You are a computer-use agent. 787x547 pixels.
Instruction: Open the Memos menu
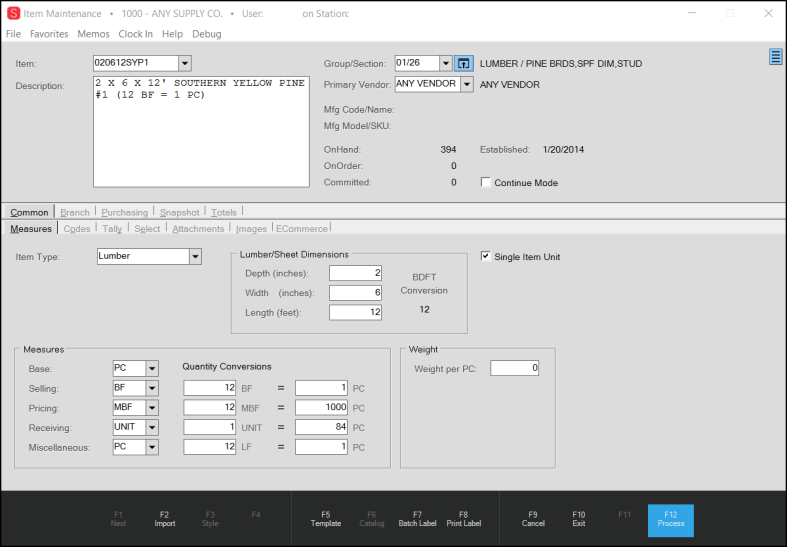click(x=93, y=34)
